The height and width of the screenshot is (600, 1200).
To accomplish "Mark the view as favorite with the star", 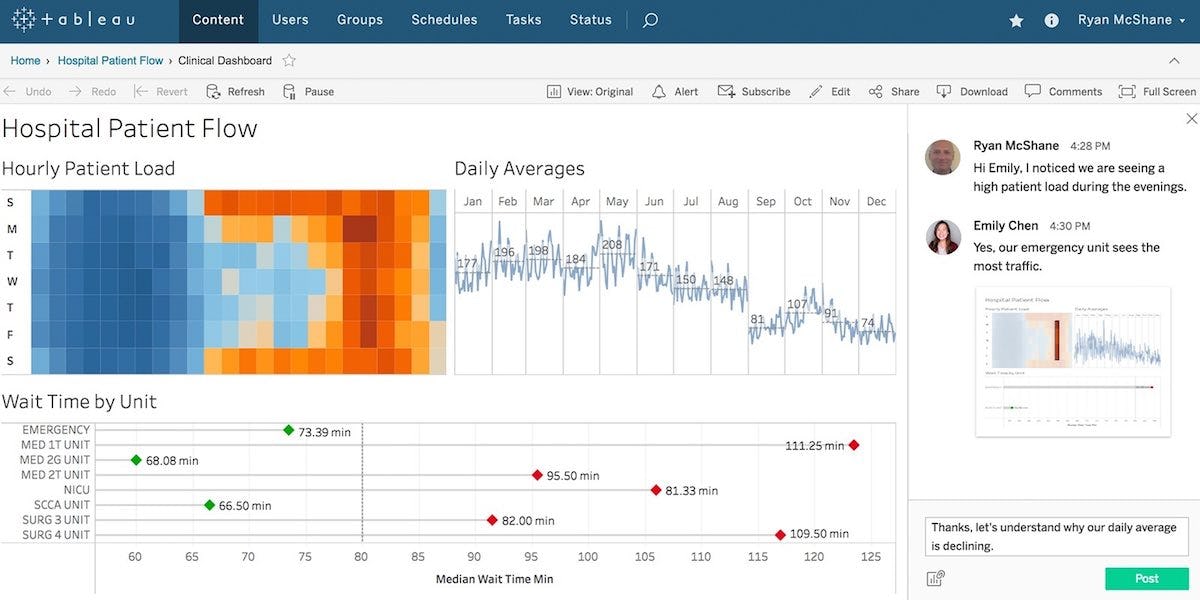I will click(x=1016, y=19).
